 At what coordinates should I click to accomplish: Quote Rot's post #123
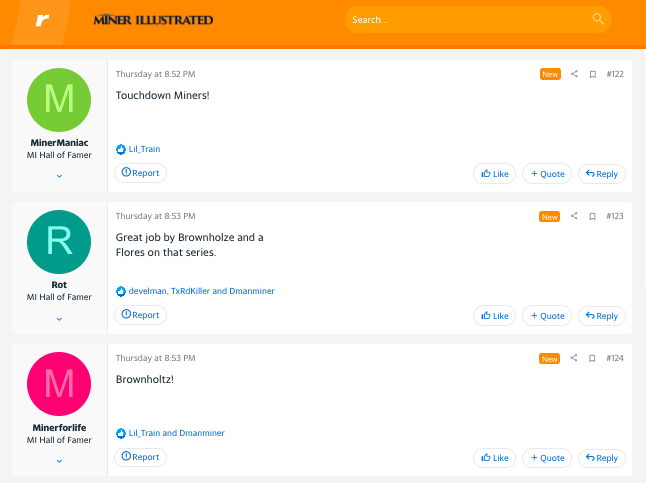pos(547,316)
